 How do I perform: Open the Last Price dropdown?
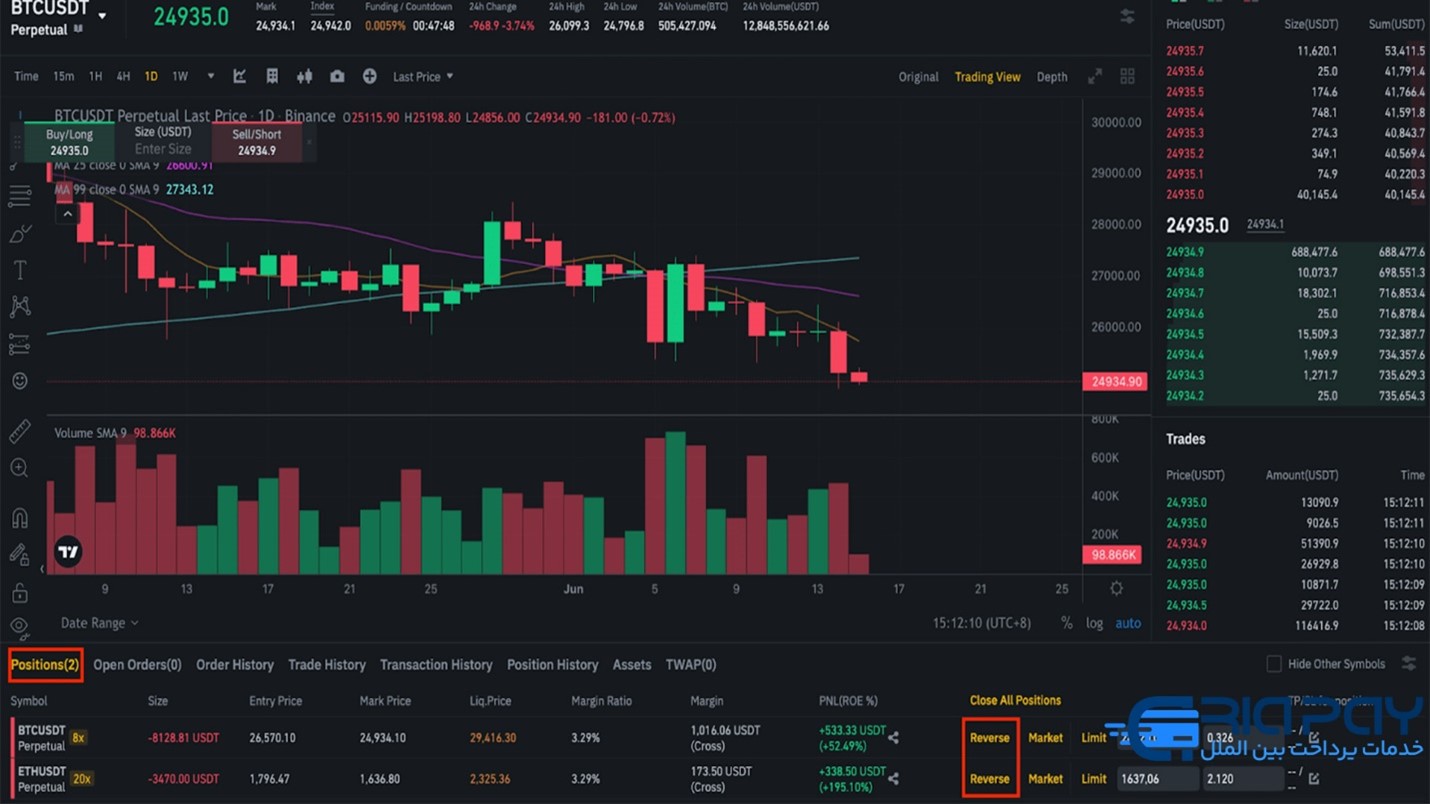click(423, 76)
